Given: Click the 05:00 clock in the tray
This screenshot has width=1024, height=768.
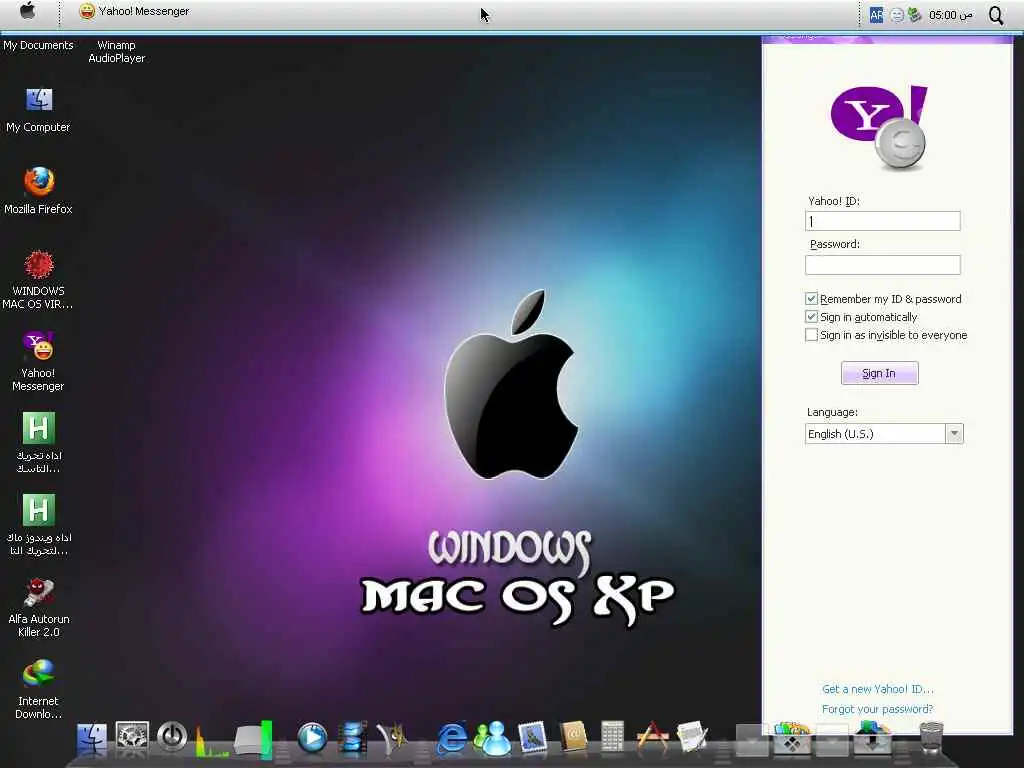Looking at the screenshot, I should 950,15.
